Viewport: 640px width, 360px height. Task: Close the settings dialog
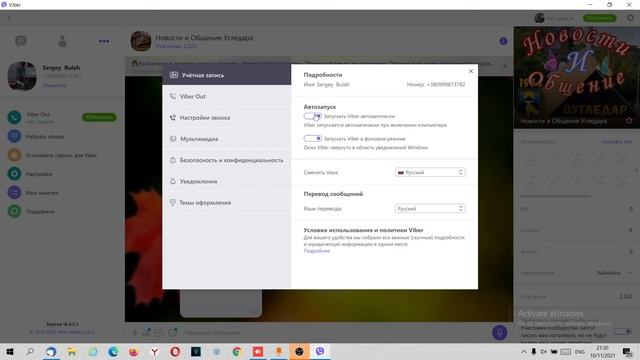click(x=471, y=71)
